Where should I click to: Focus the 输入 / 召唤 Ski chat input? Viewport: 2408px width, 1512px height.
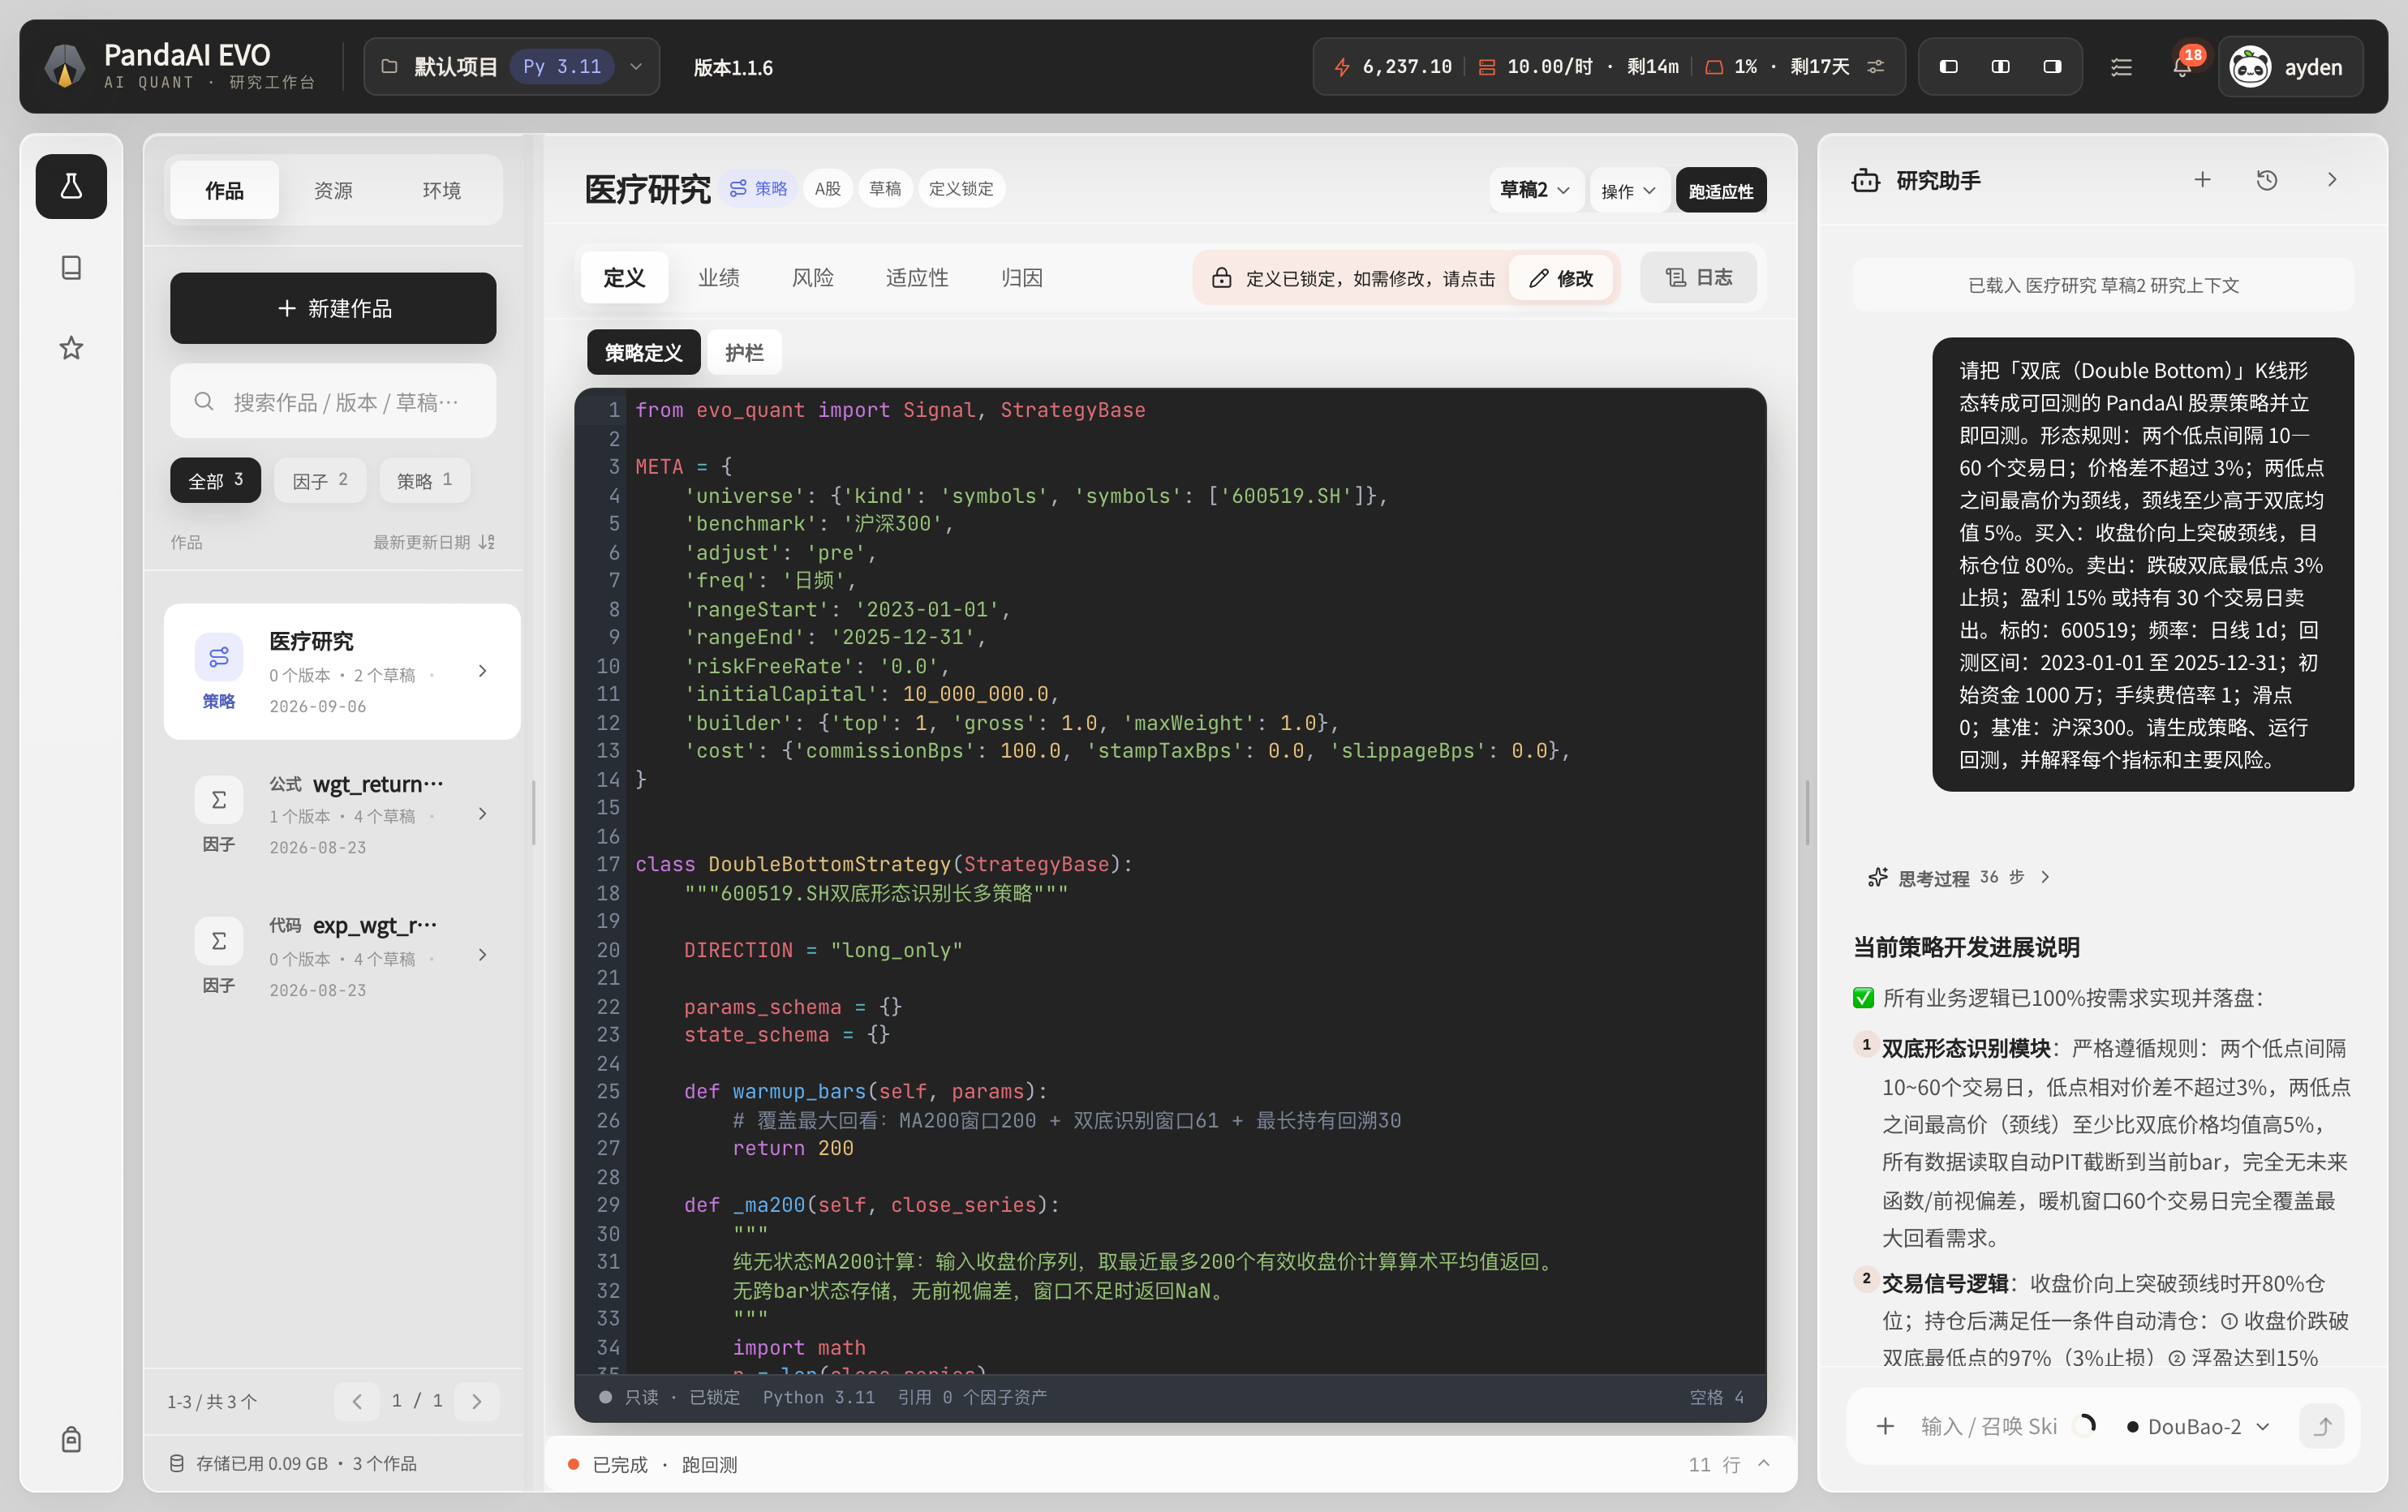tap(1989, 1426)
